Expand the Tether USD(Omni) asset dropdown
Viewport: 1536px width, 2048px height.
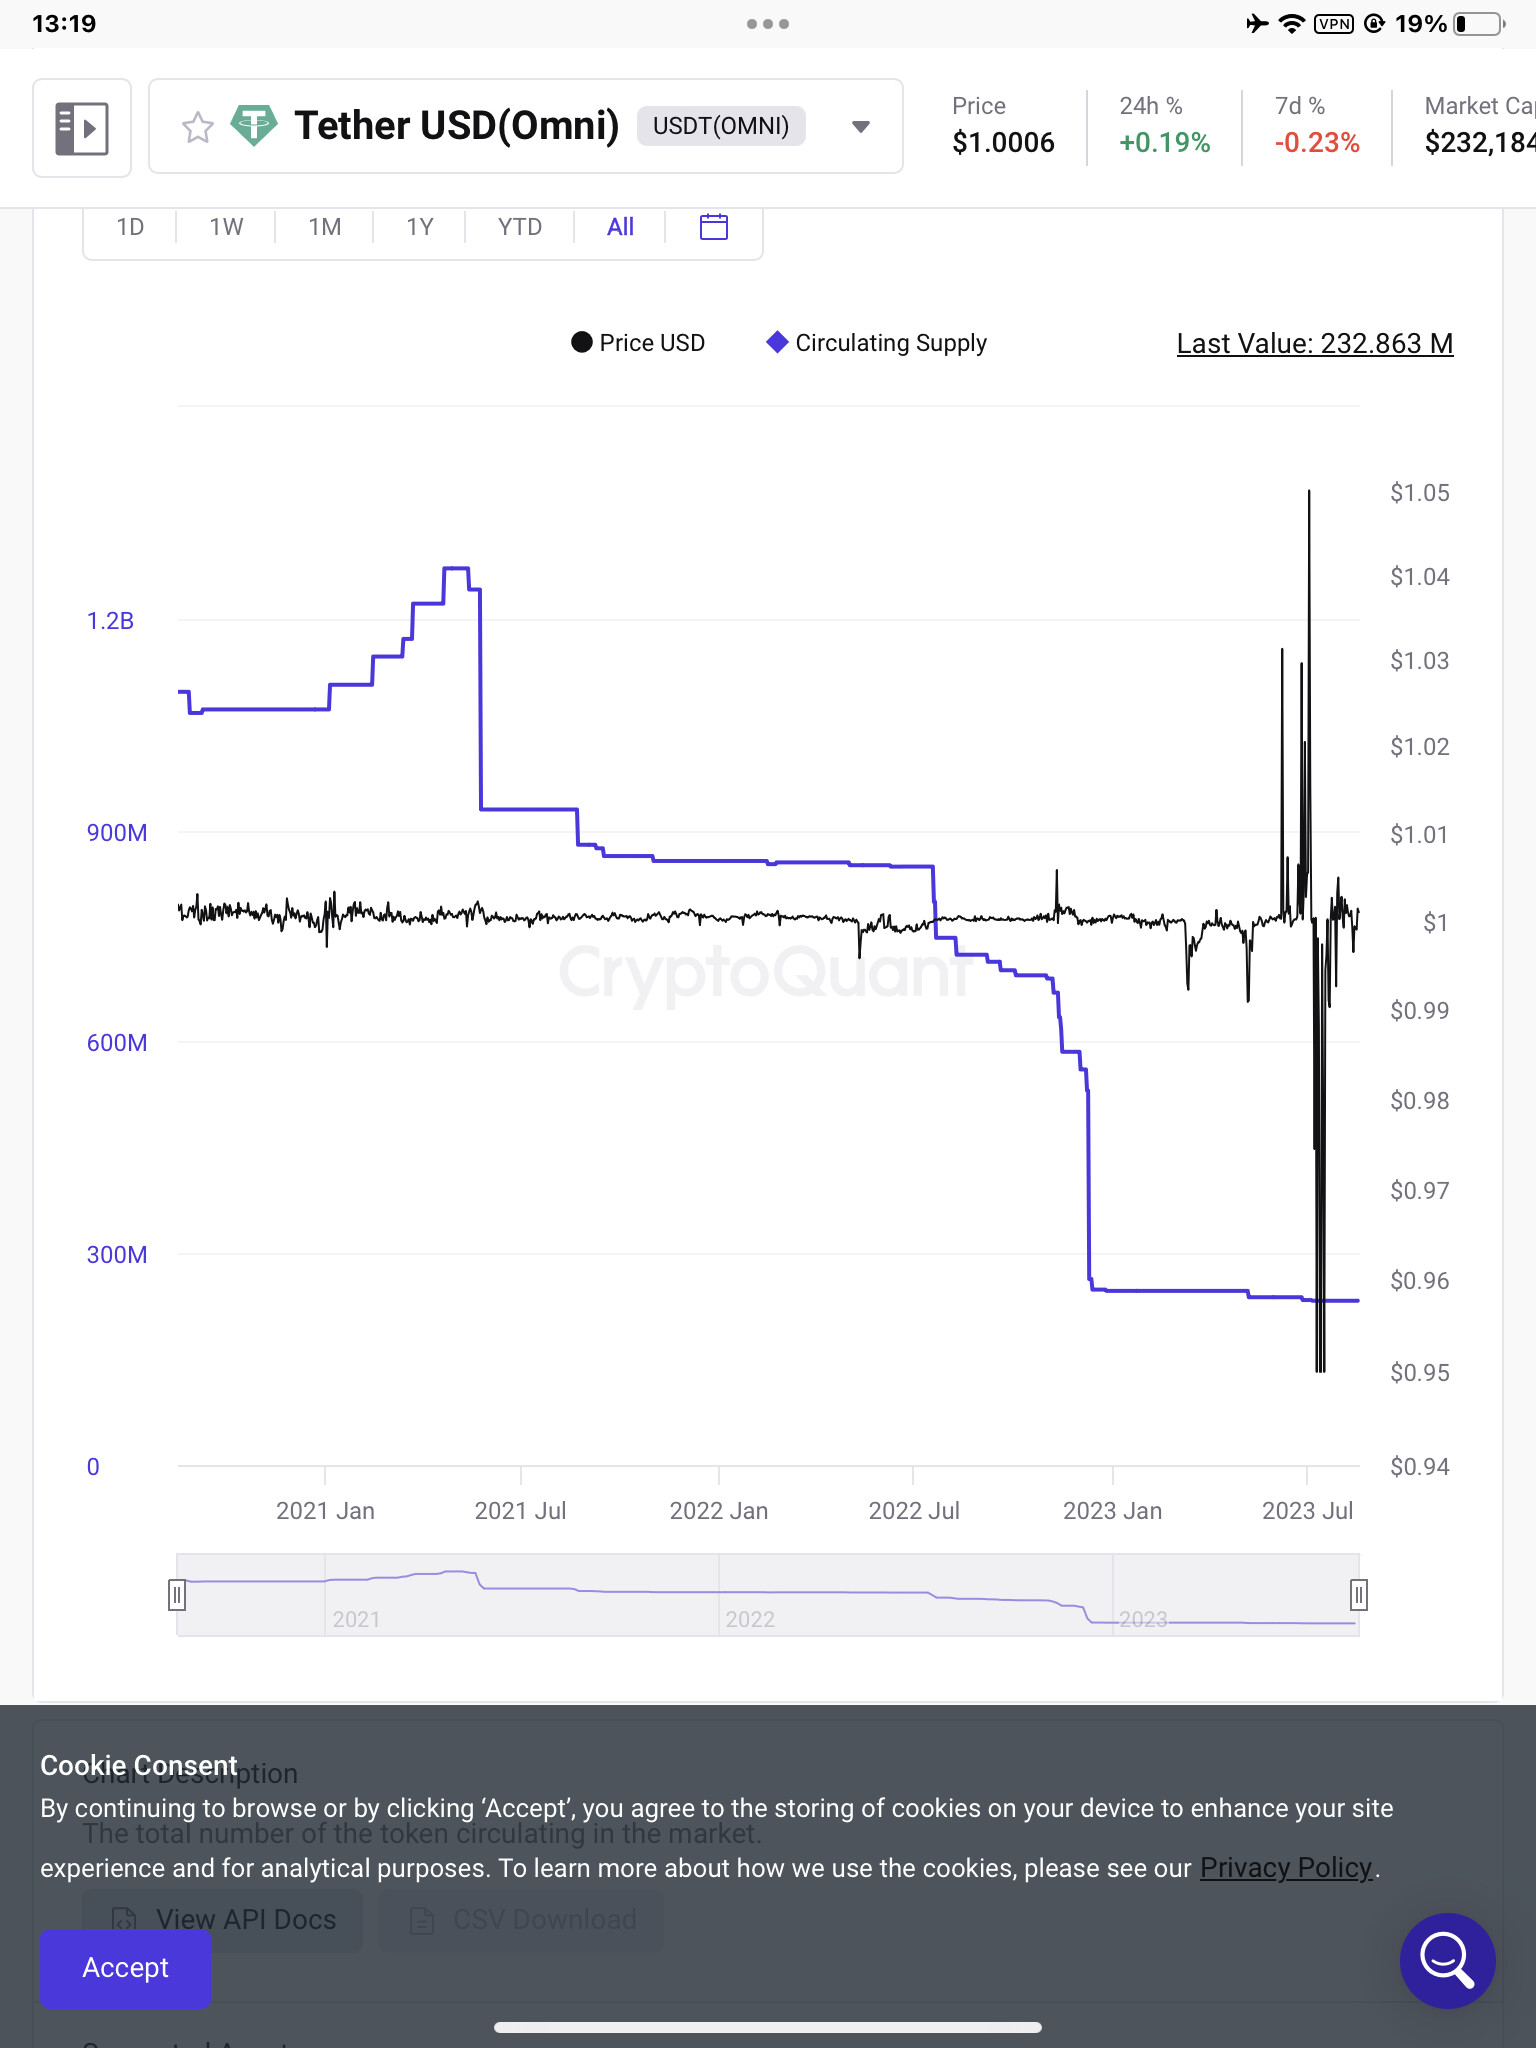[x=860, y=127]
